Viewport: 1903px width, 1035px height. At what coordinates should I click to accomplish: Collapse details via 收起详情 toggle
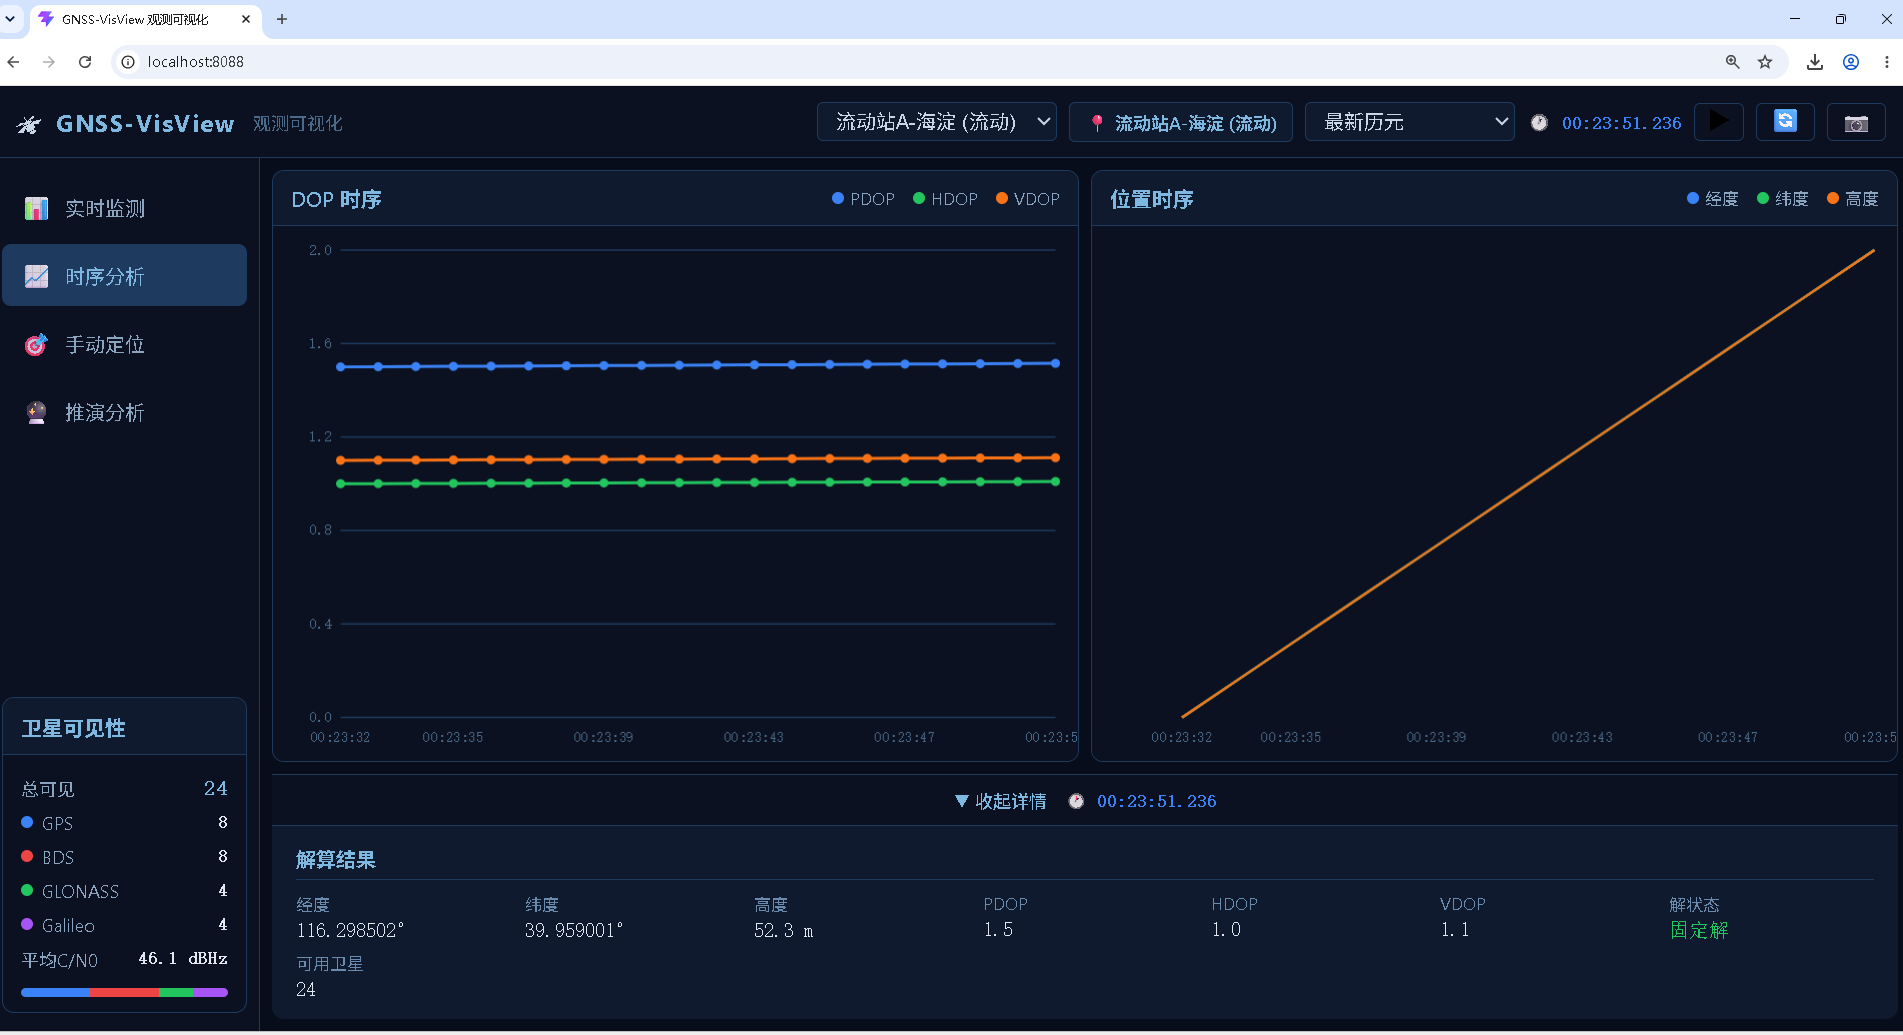tap(1001, 801)
